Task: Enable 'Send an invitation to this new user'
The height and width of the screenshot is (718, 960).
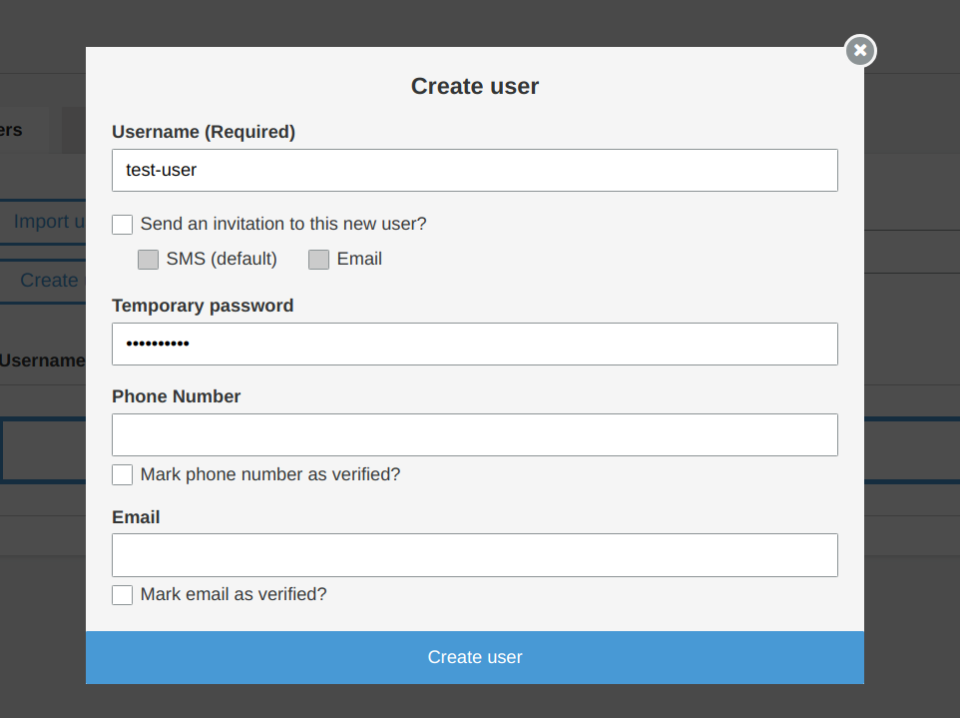Action: 122,224
